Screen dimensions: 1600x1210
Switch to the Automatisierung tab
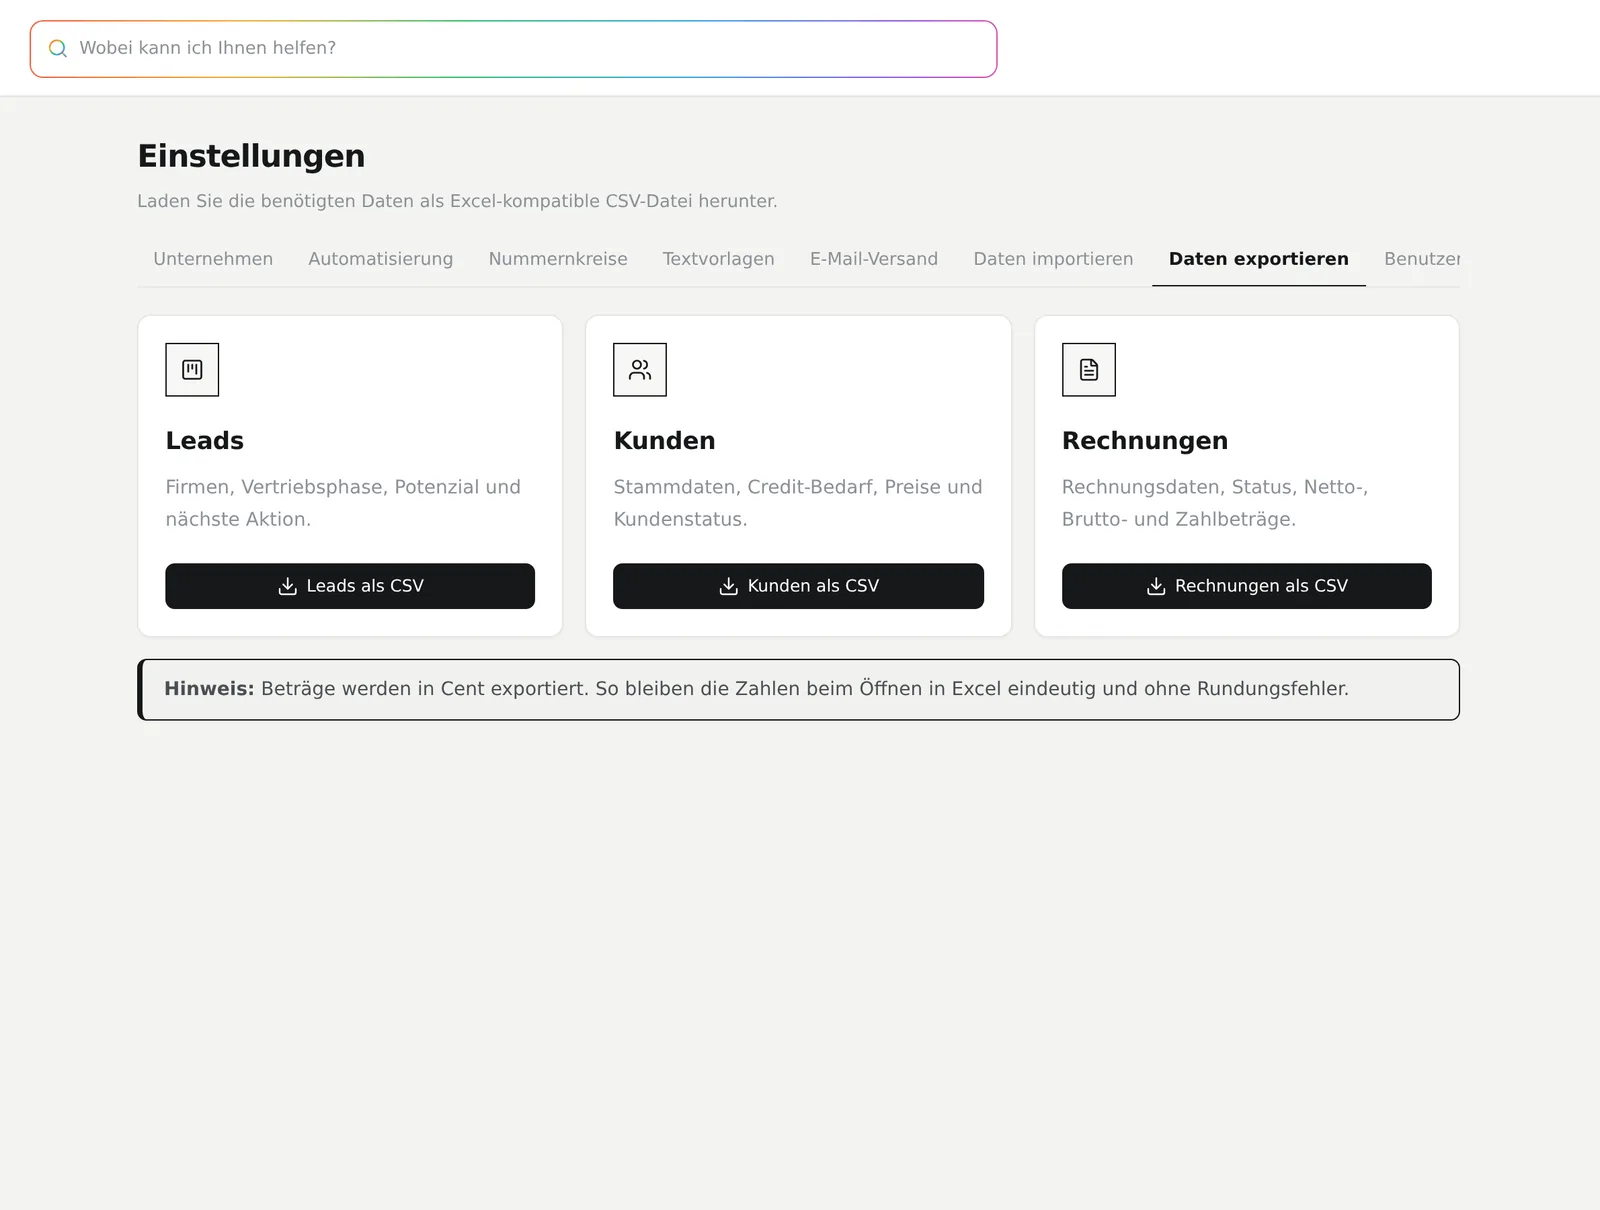click(x=381, y=259)
